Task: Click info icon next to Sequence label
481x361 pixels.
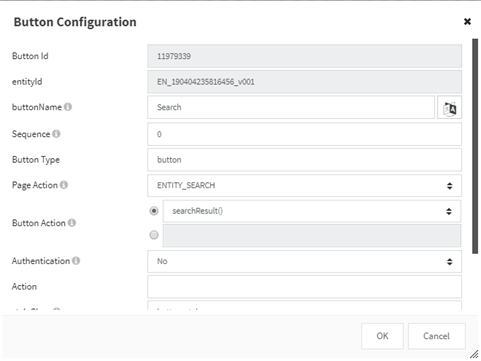Action: pos(56,134)
